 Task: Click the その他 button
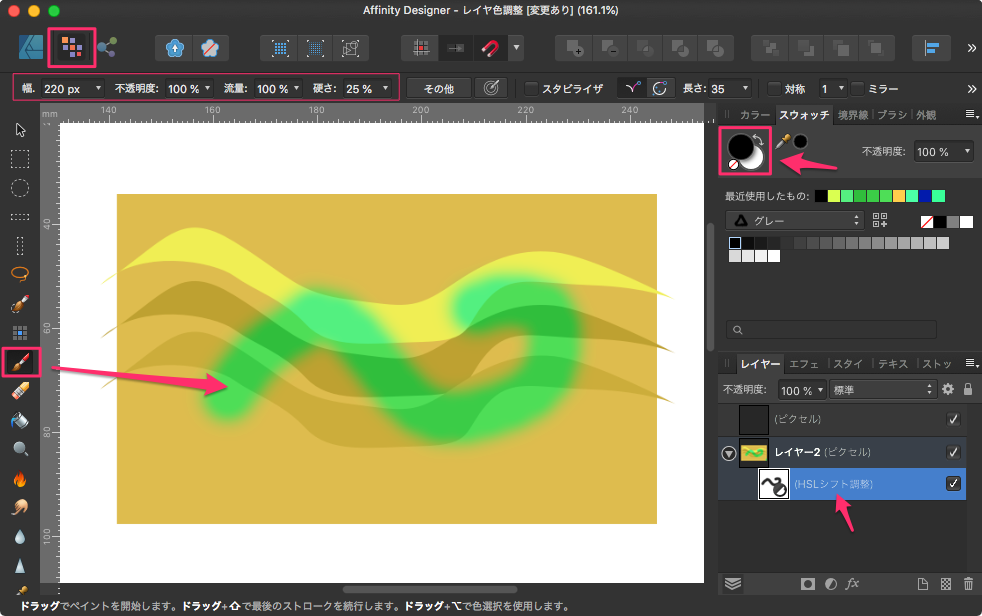438,88
